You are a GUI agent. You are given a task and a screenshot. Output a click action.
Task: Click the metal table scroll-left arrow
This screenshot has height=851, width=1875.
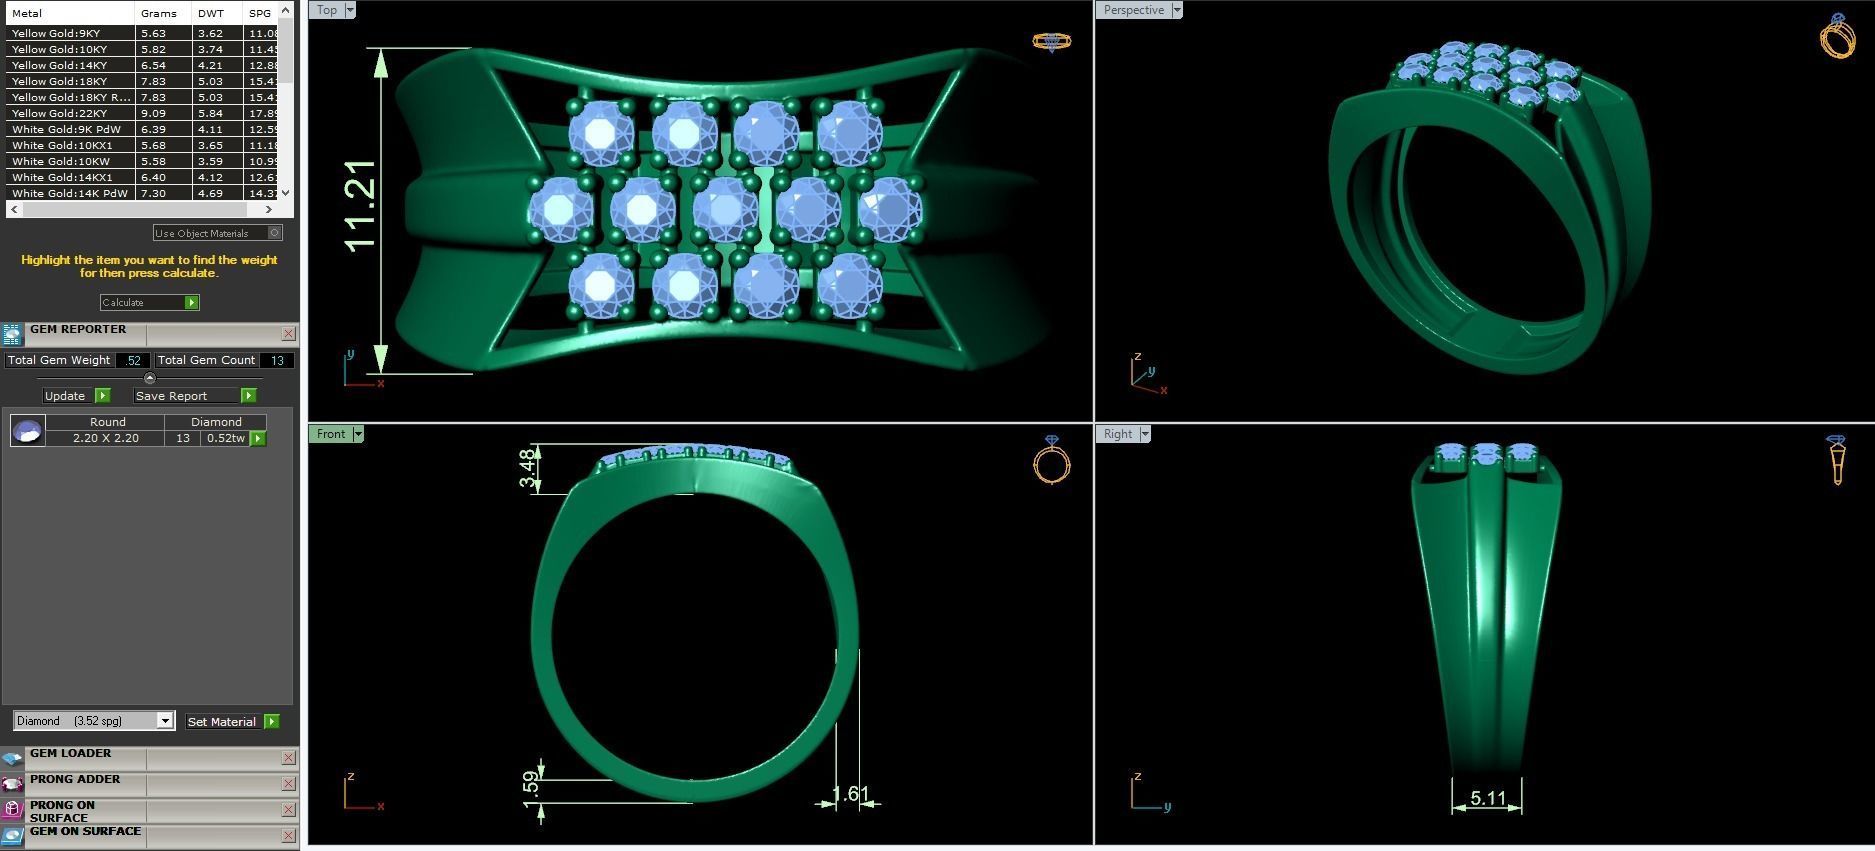(x=14, y=209)
